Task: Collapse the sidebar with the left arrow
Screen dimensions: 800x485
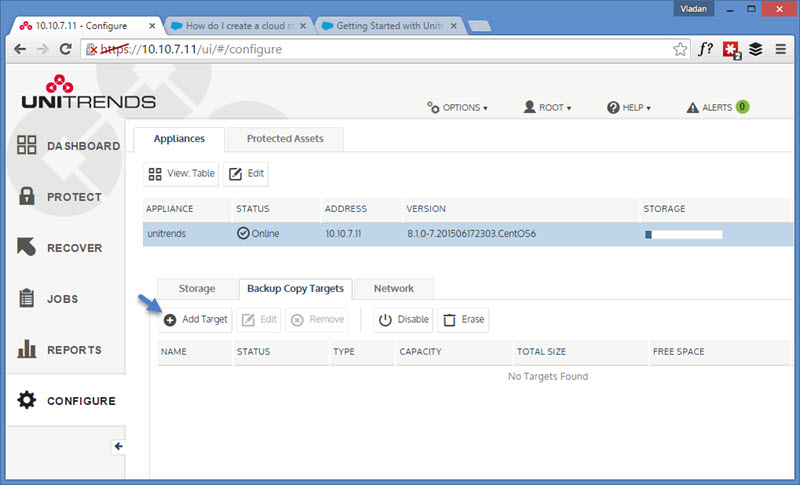Action: [118, 446]
